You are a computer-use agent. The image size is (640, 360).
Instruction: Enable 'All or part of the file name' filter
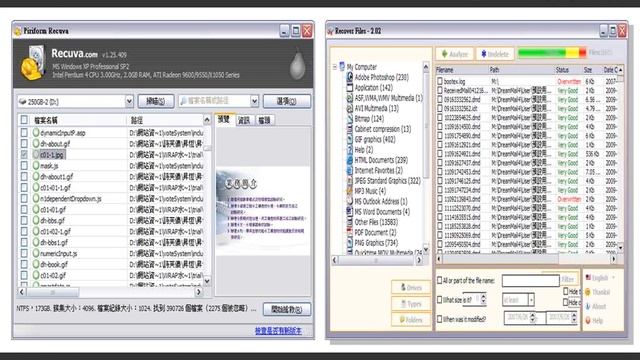[440, 280]
